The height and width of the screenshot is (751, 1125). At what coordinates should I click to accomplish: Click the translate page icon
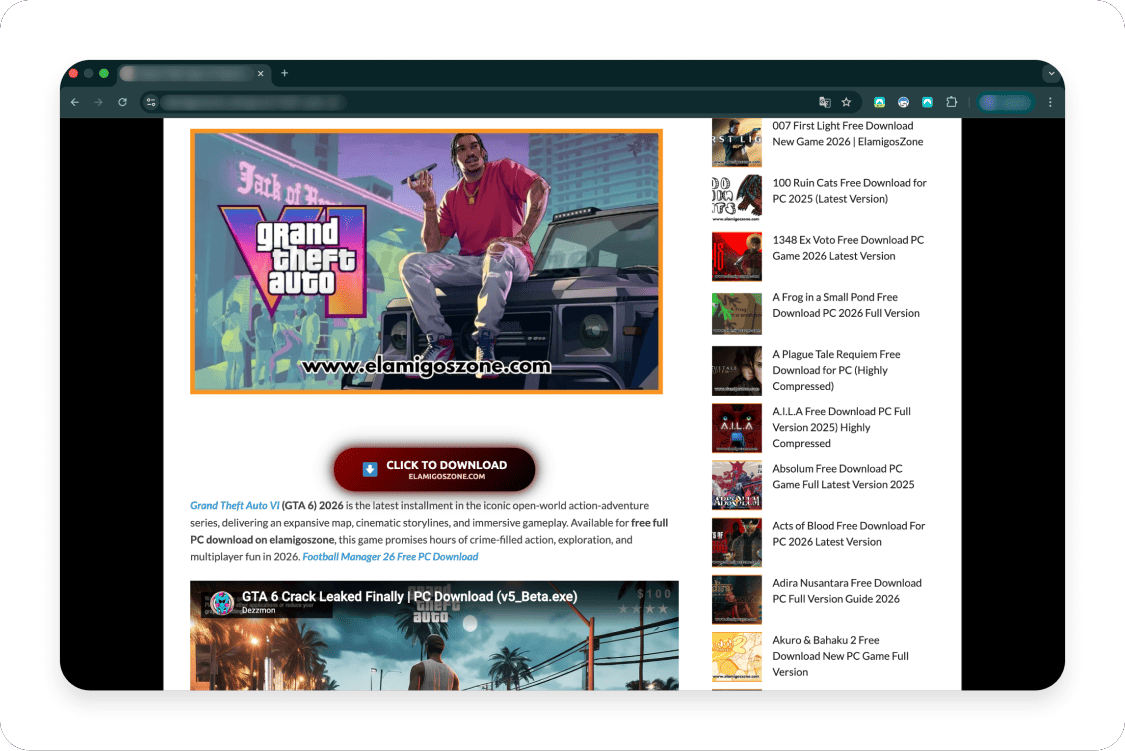pyautogui.click(x=824, y=103)
